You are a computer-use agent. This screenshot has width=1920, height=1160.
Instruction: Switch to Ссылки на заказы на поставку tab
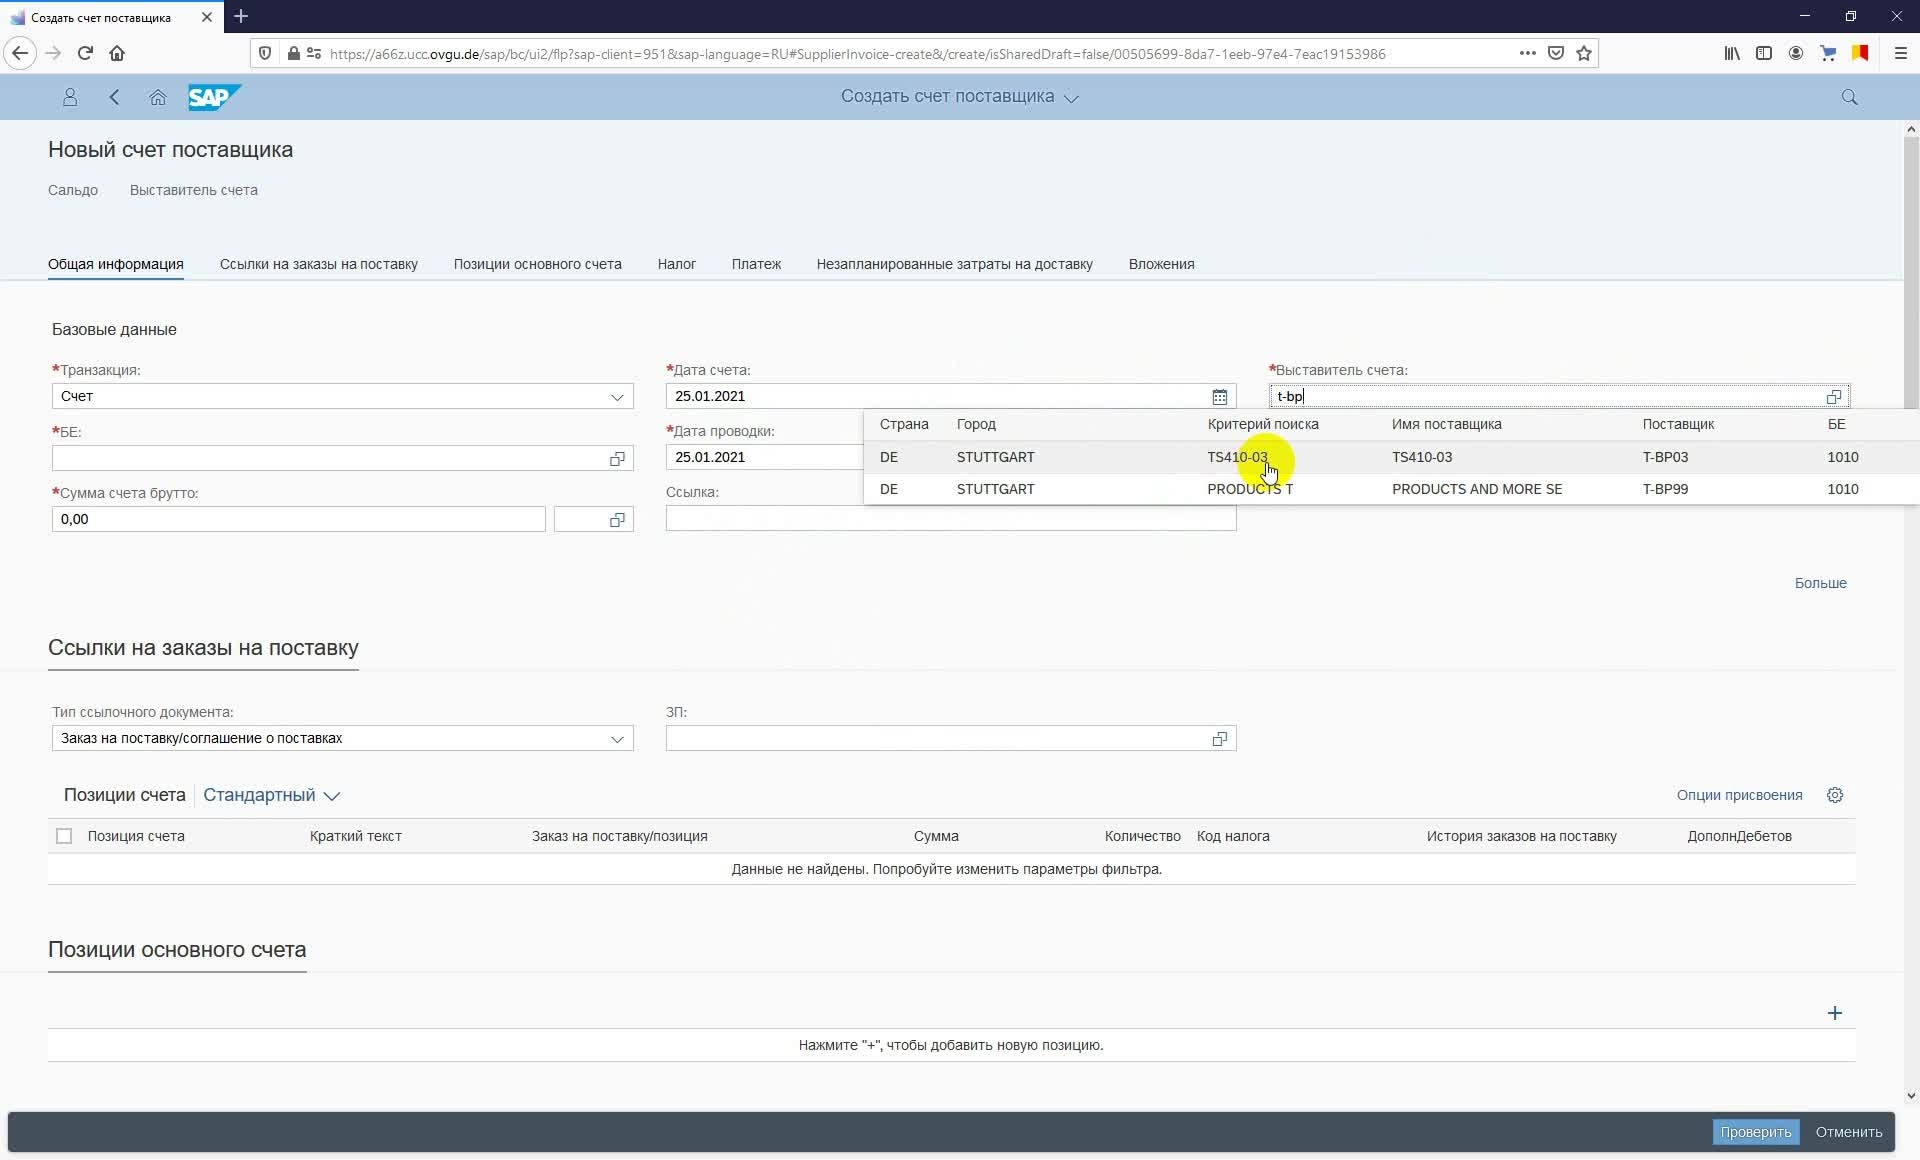tap(319, 264)
